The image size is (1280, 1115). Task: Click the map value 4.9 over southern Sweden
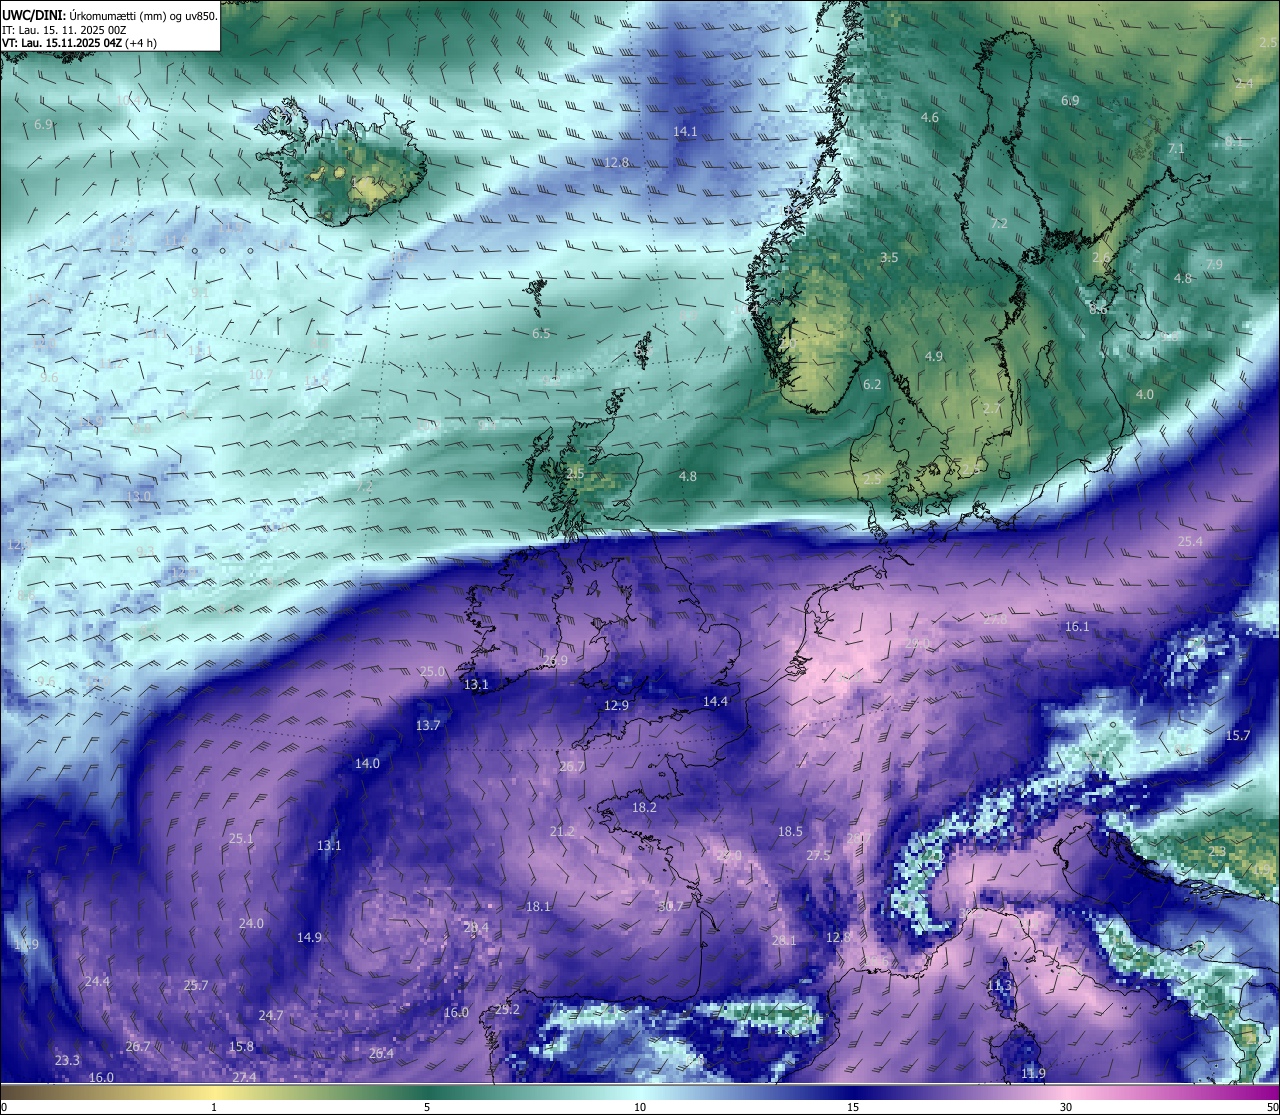pos(934,357)
